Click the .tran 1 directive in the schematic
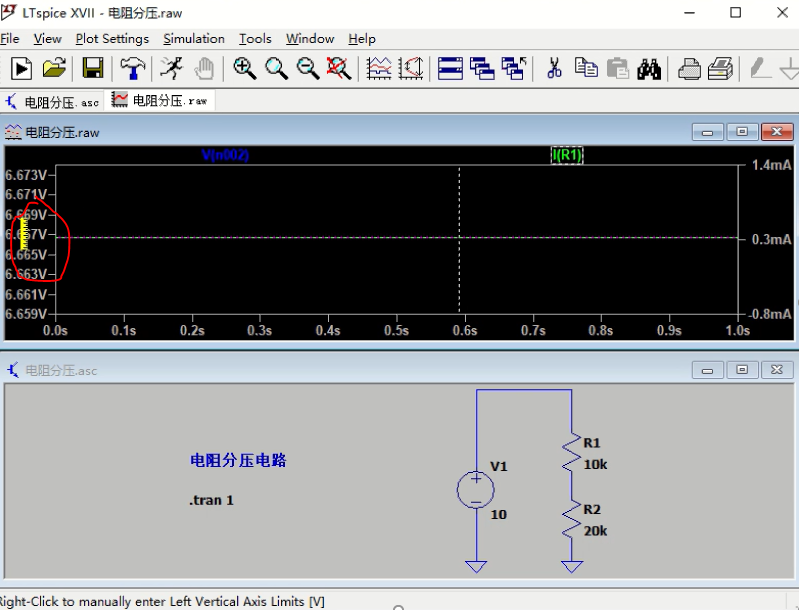The width and height of the screenshot is (799, 610). (211, 500)
